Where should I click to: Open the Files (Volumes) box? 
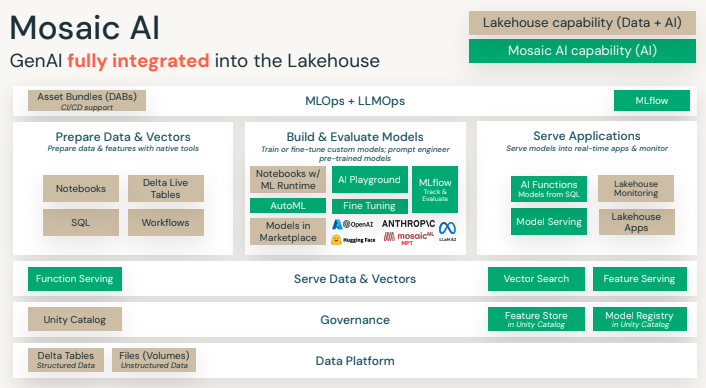coord(154,360)
